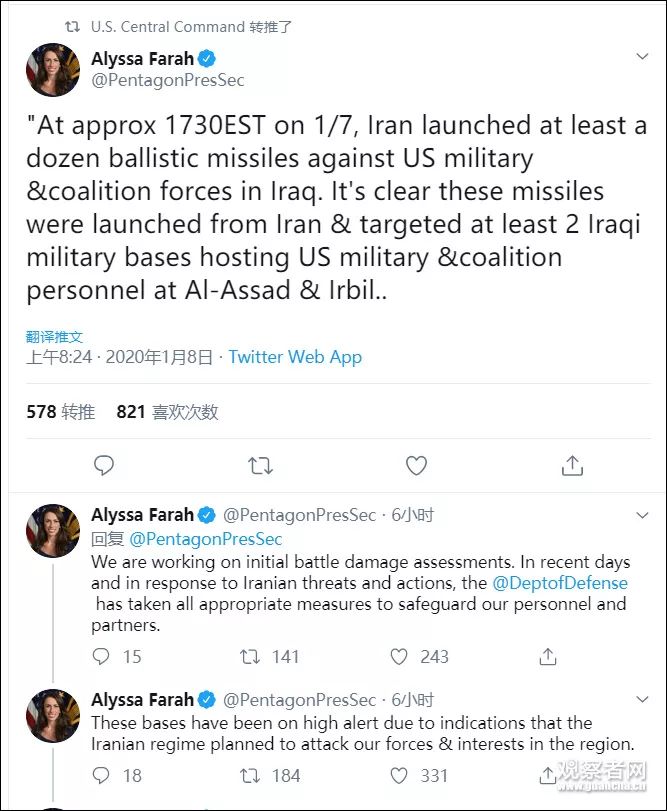
Task: View the 578 转推 retweets list
Action: (x=60, y=412)
